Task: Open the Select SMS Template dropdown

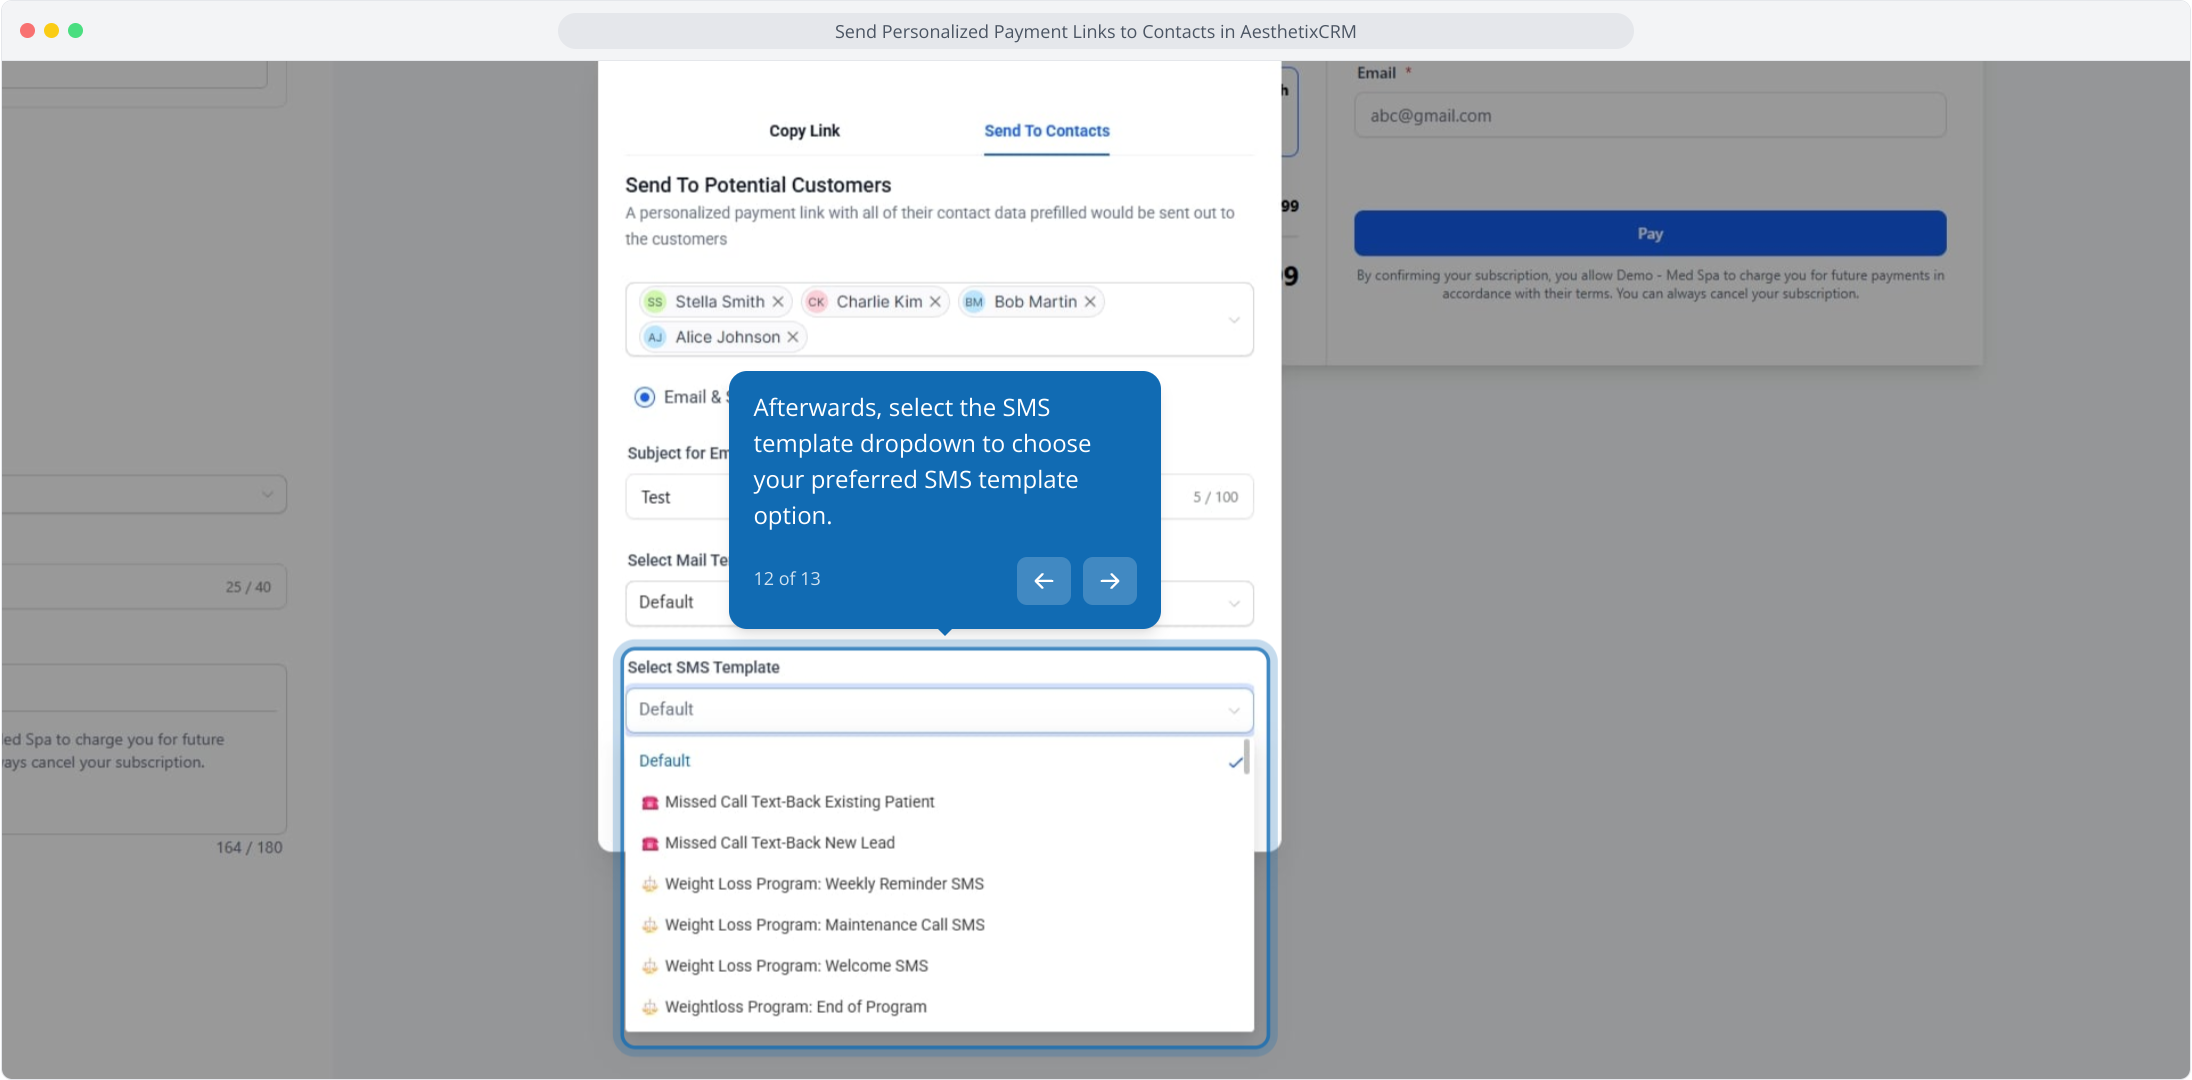Action: [938, 710]
